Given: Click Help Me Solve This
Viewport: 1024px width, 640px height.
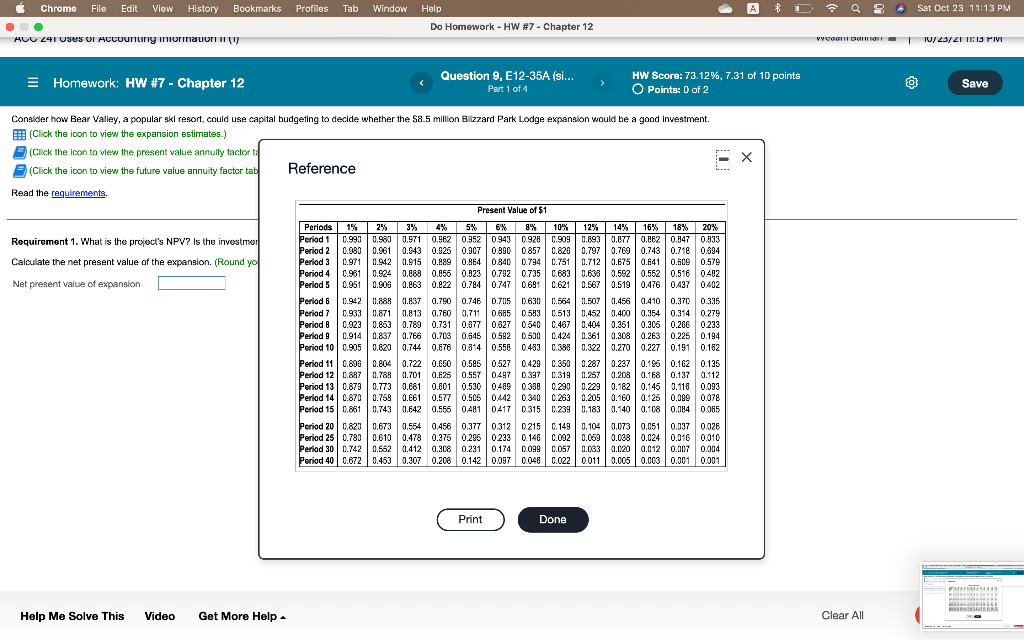Looking at the screenshot, I should click(x=72, y=616).
